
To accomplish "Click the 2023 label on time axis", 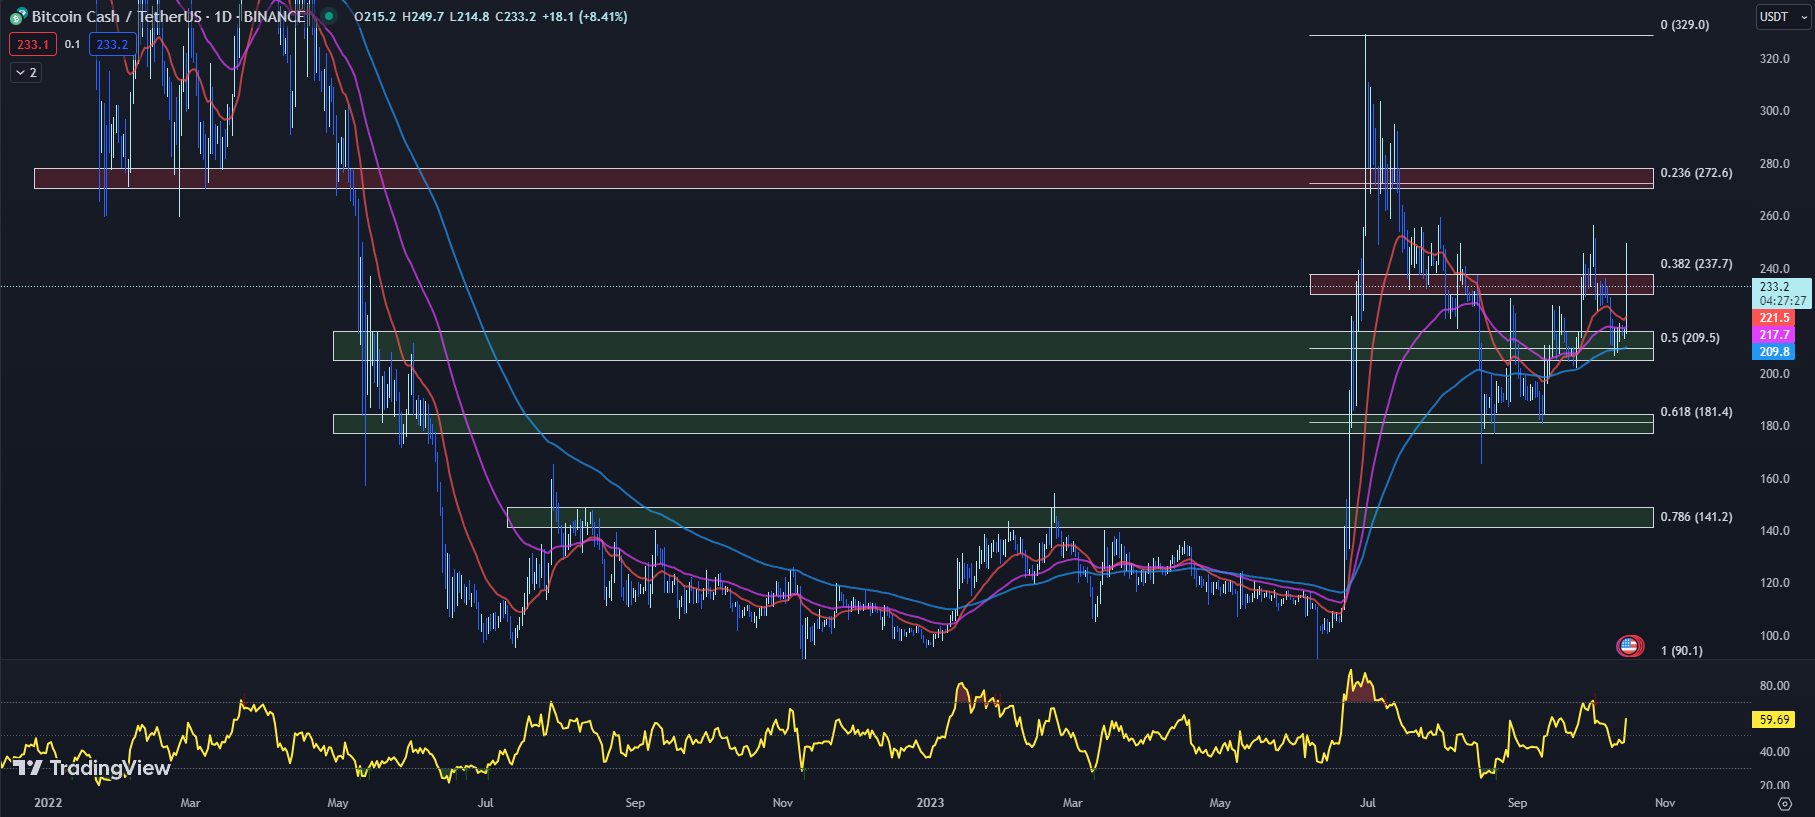I will tap(930, 803).
